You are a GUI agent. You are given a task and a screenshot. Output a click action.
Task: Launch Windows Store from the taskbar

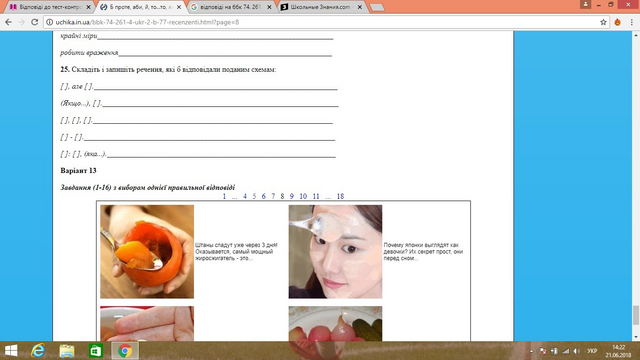pos(96,351)
